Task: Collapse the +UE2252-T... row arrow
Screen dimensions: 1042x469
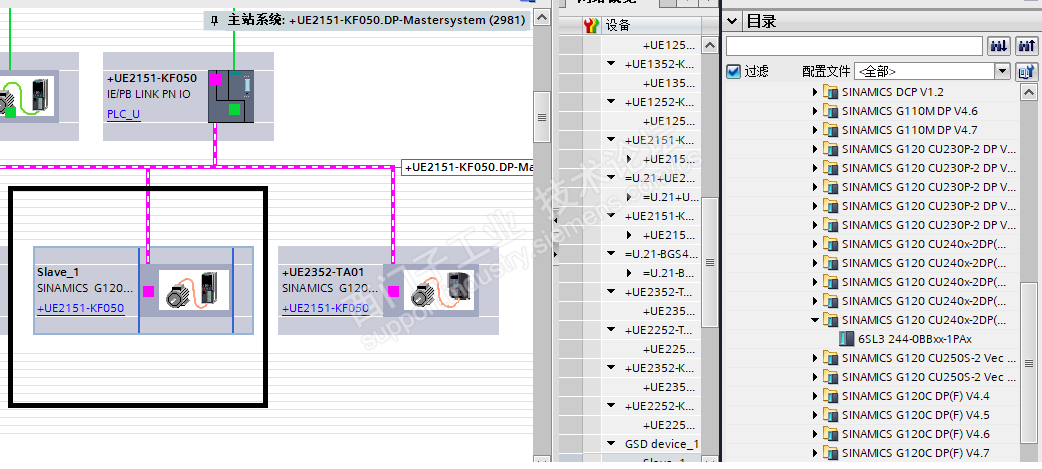Action: click(x=611, y=329)
